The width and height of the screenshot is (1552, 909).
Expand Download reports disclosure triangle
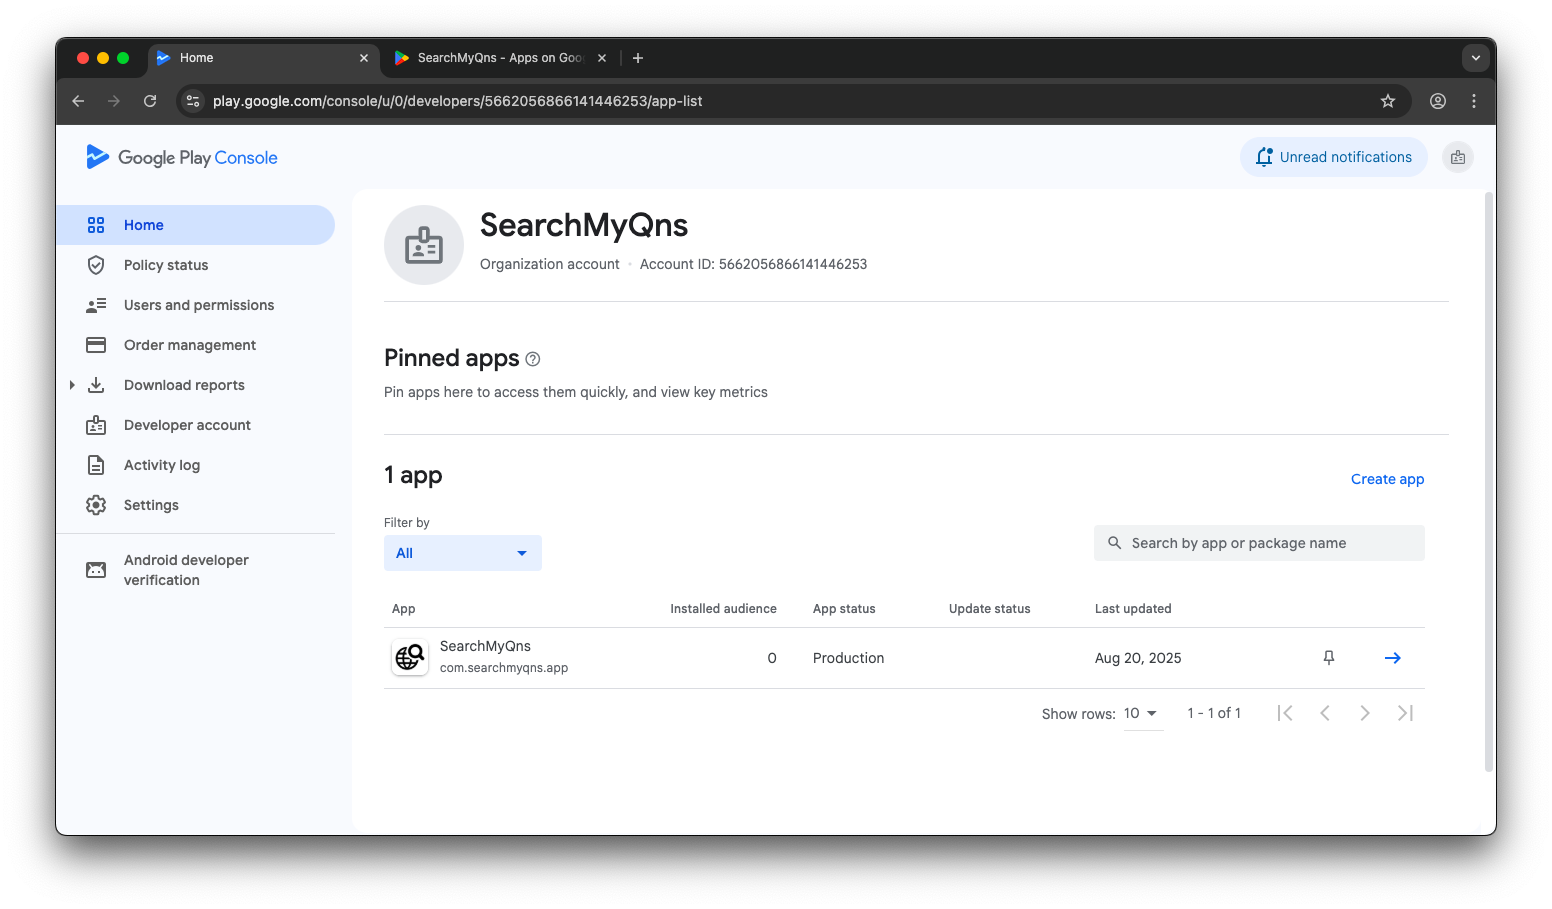[x=72, y=385]
